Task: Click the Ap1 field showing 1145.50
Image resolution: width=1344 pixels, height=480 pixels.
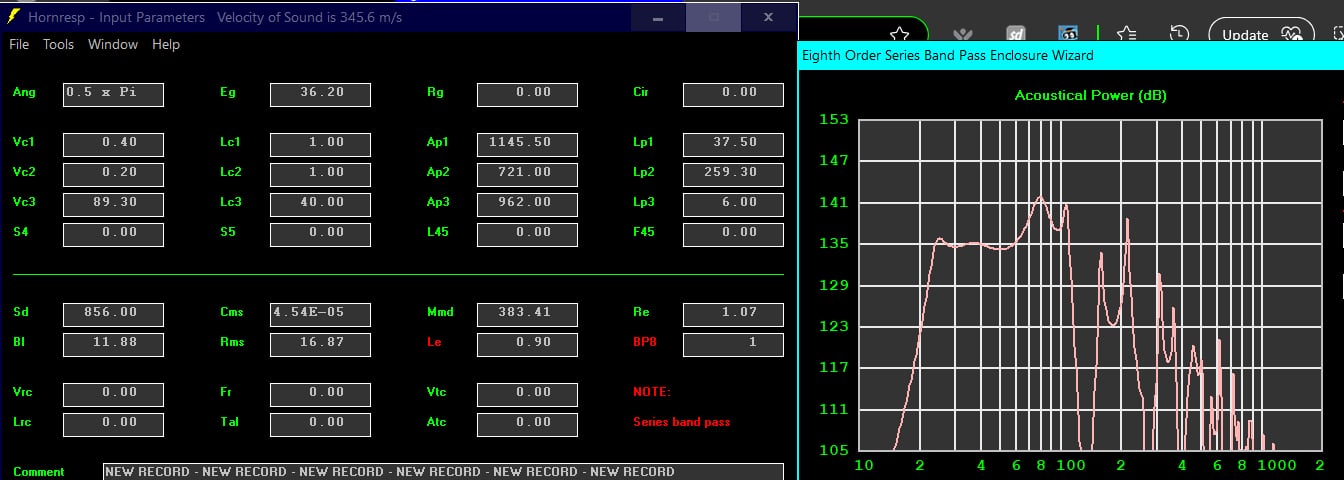Action: coord(527,145)
